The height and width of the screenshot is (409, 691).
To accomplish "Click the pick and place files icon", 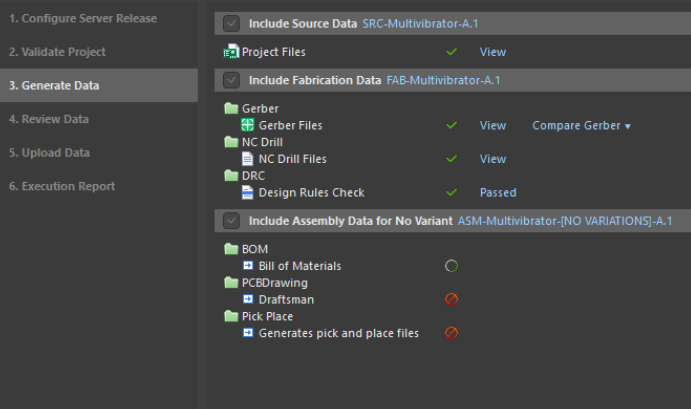I will 248,333.
